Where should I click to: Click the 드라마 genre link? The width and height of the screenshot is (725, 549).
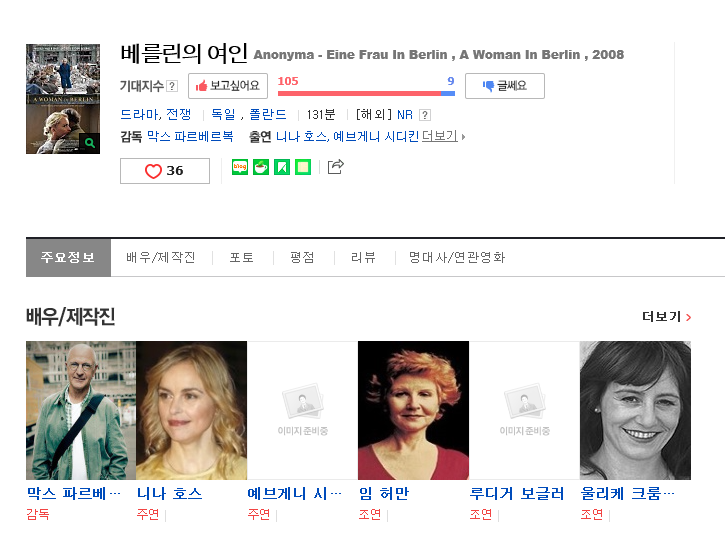pos(139,114)
